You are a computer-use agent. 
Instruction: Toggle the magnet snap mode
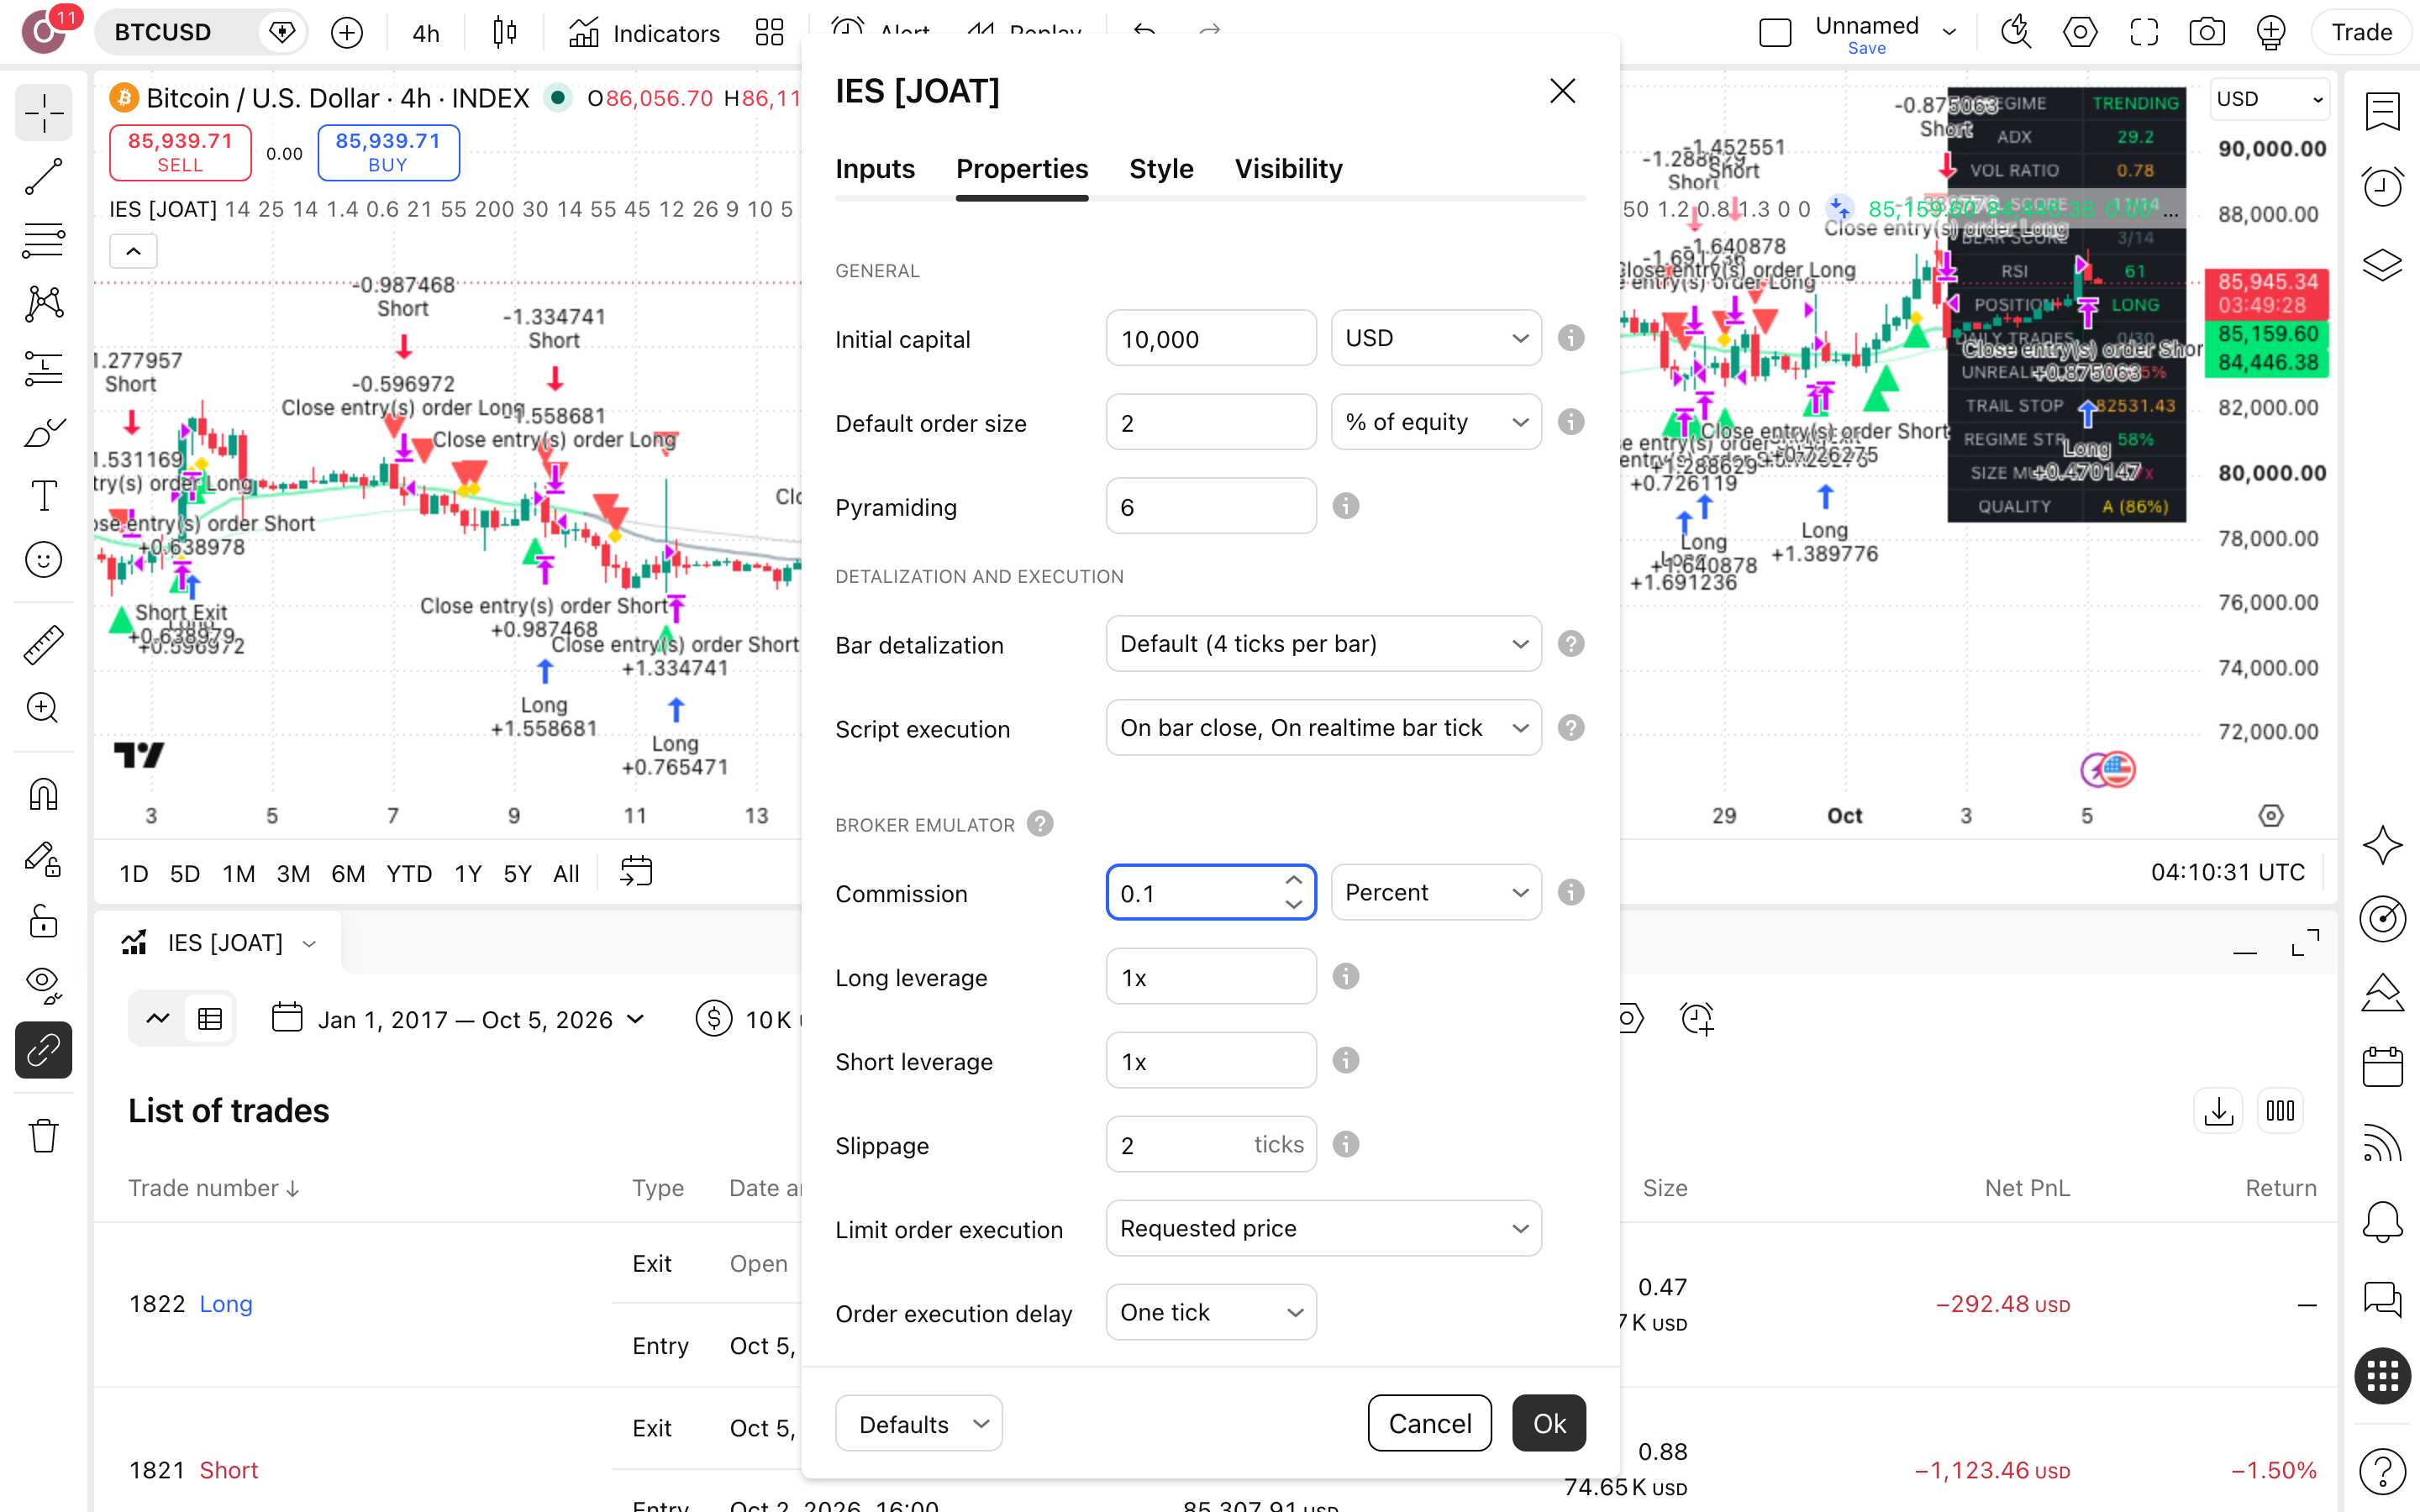pos(43,794)
